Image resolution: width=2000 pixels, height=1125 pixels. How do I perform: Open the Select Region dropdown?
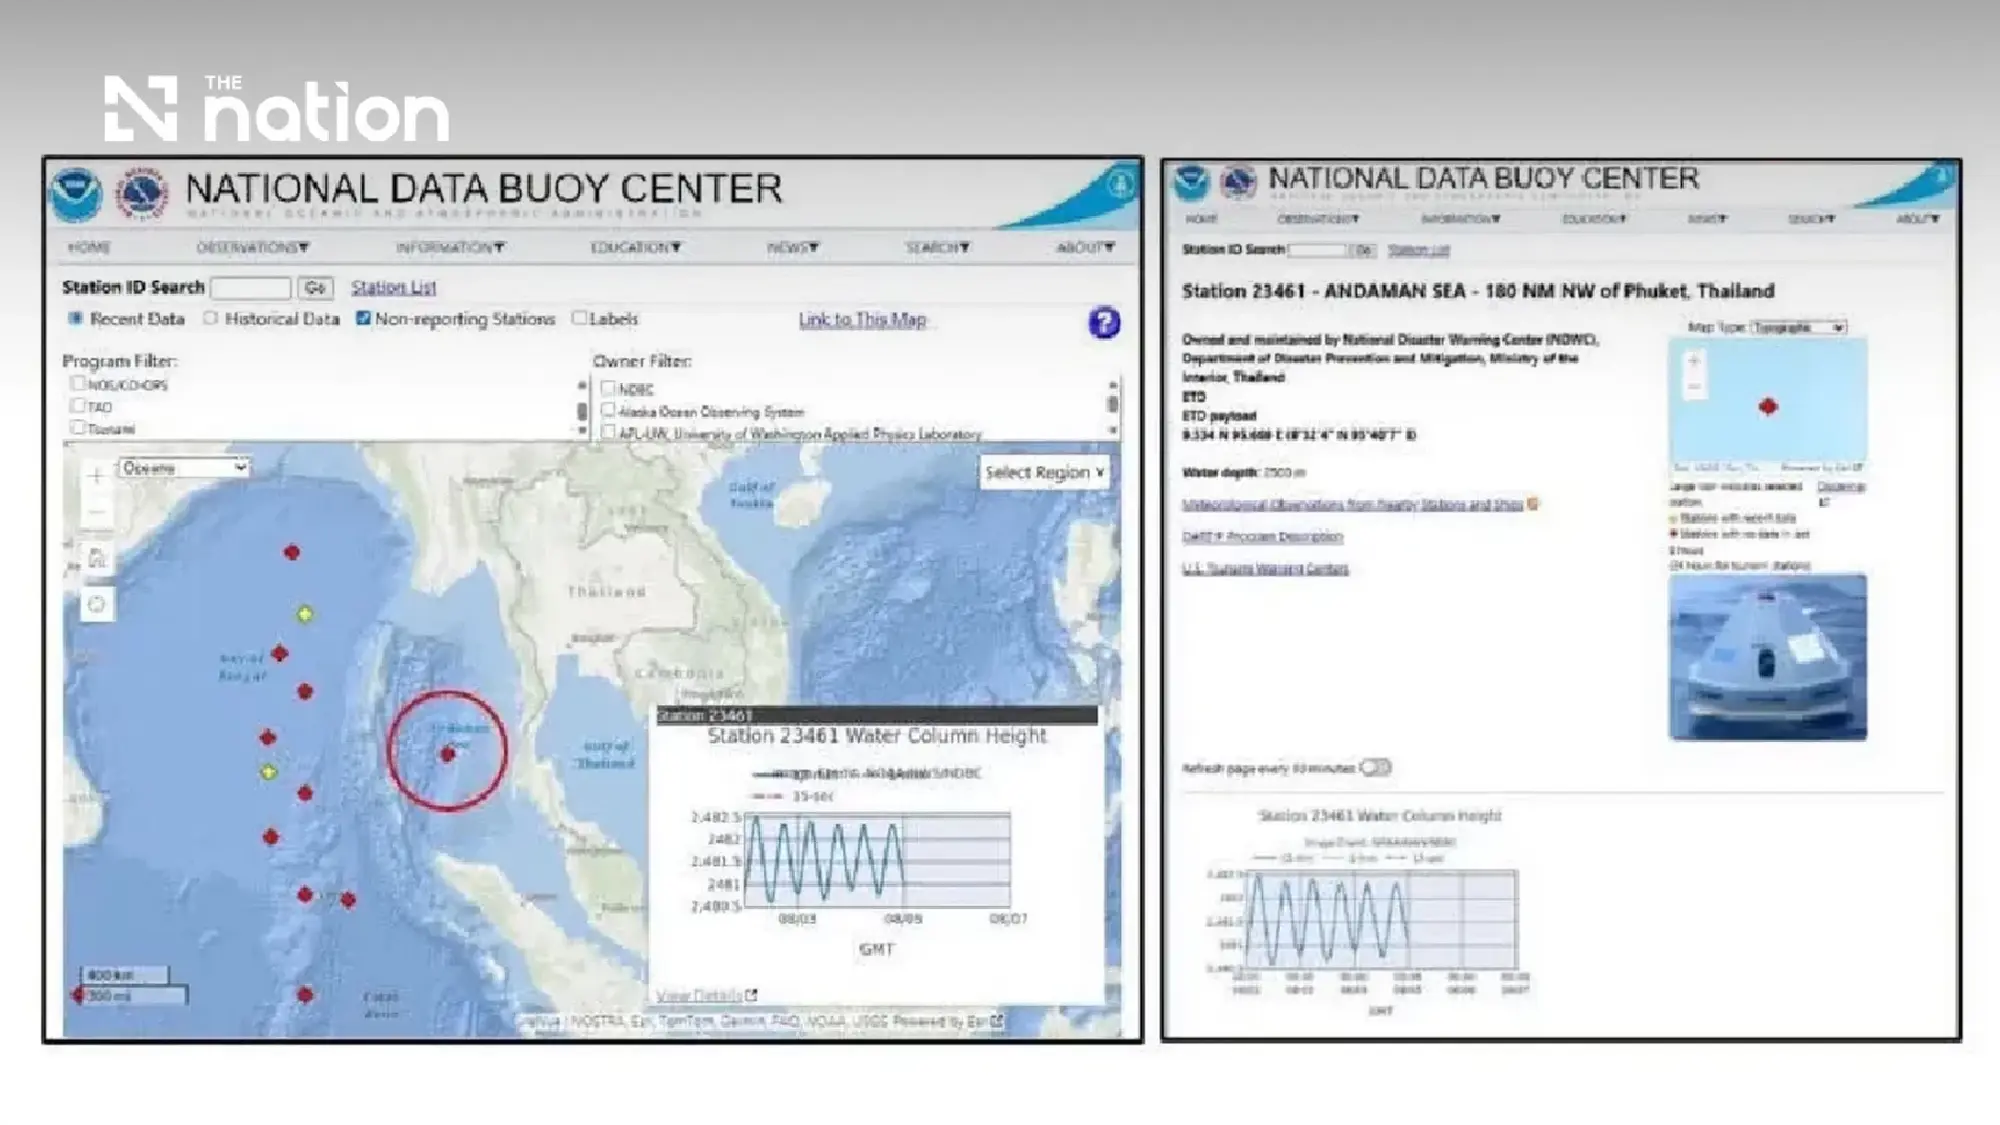(x=1044, y=472)
